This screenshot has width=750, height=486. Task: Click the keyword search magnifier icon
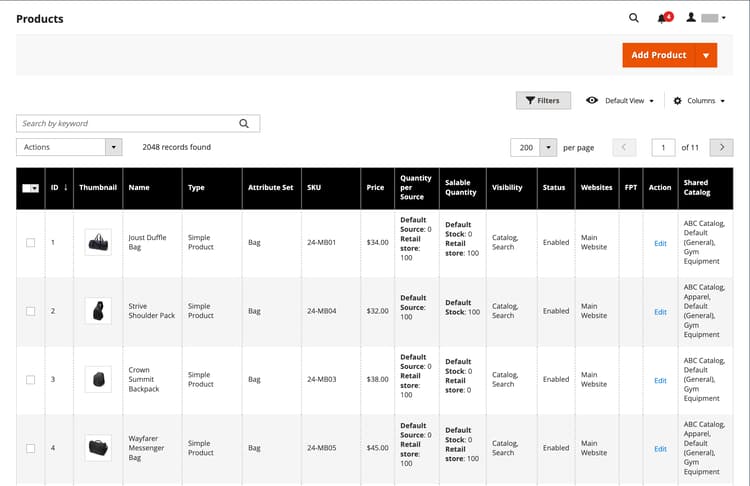[244, 123]
